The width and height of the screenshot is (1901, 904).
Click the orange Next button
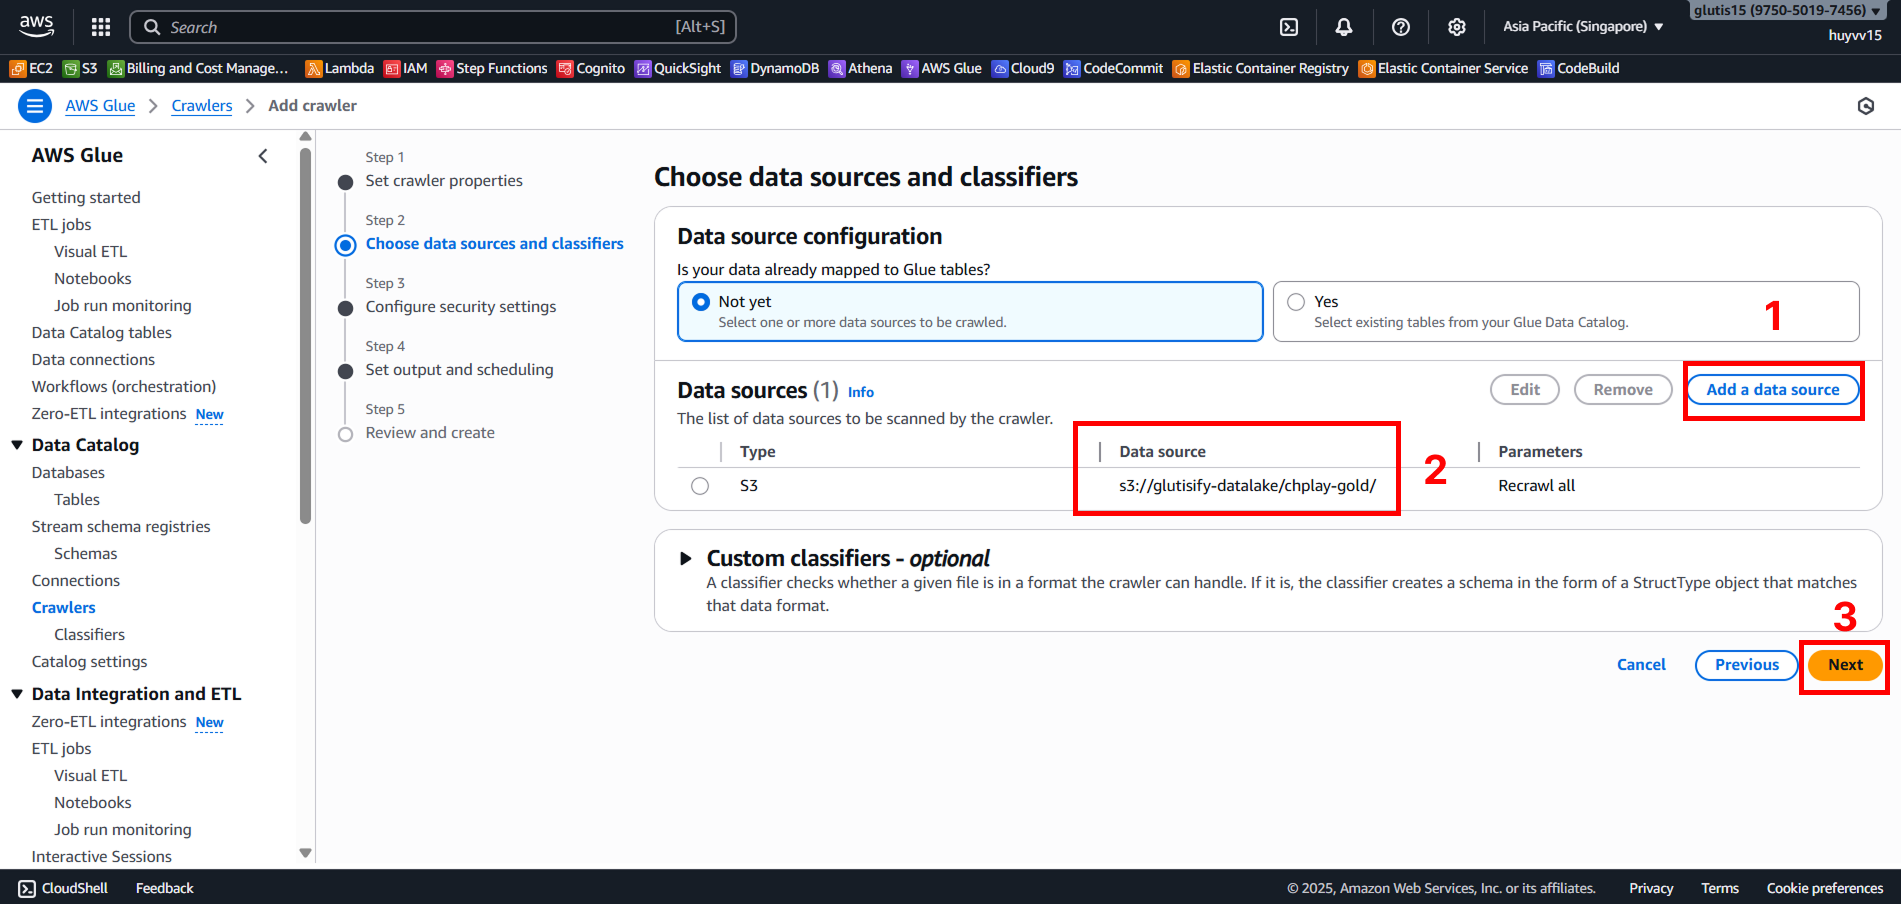point(1844,665)
